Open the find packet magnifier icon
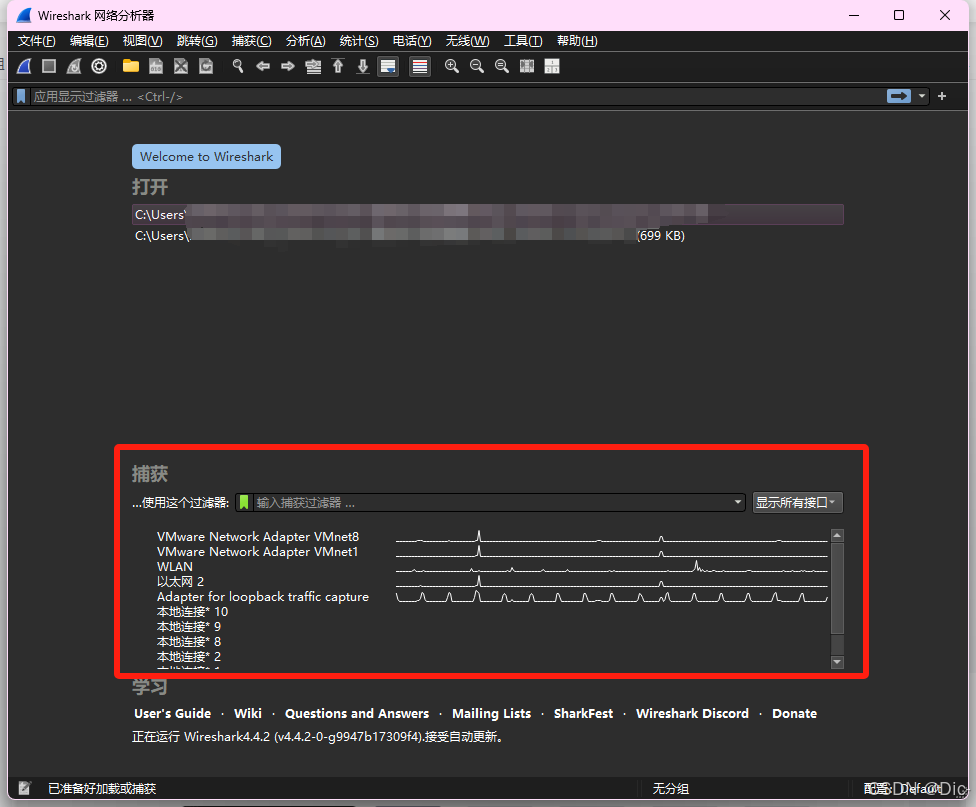976x807 pixels. [238, 66]
